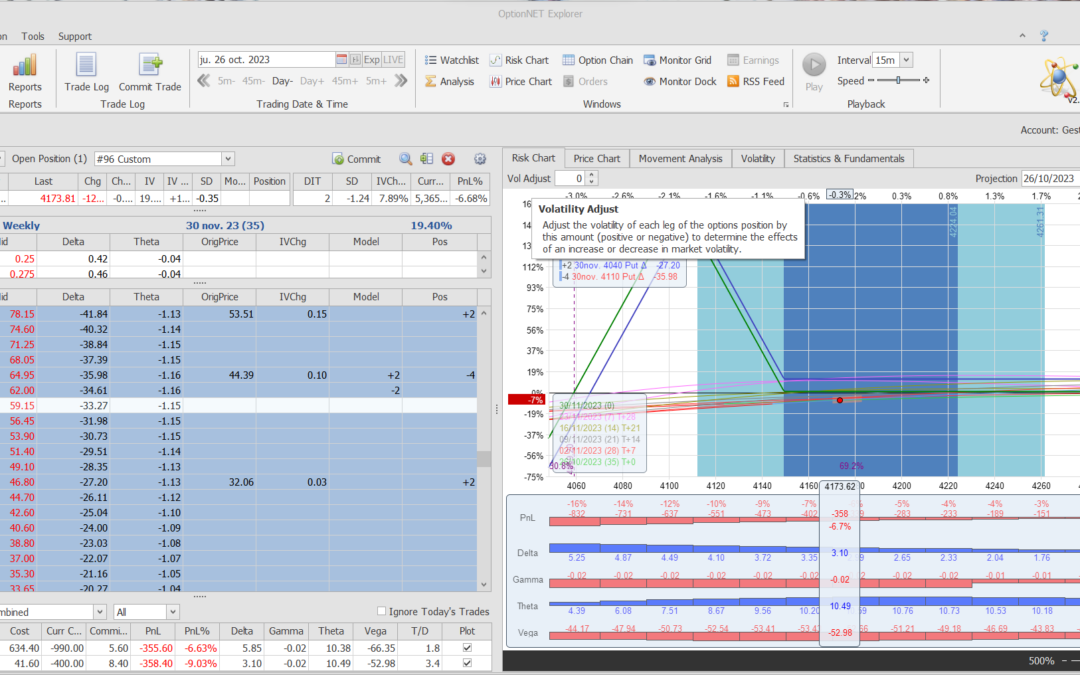Viewport: 1080px width, 675px height.
Task: Open the All filter dropdown
Action: tap(172, 612)
